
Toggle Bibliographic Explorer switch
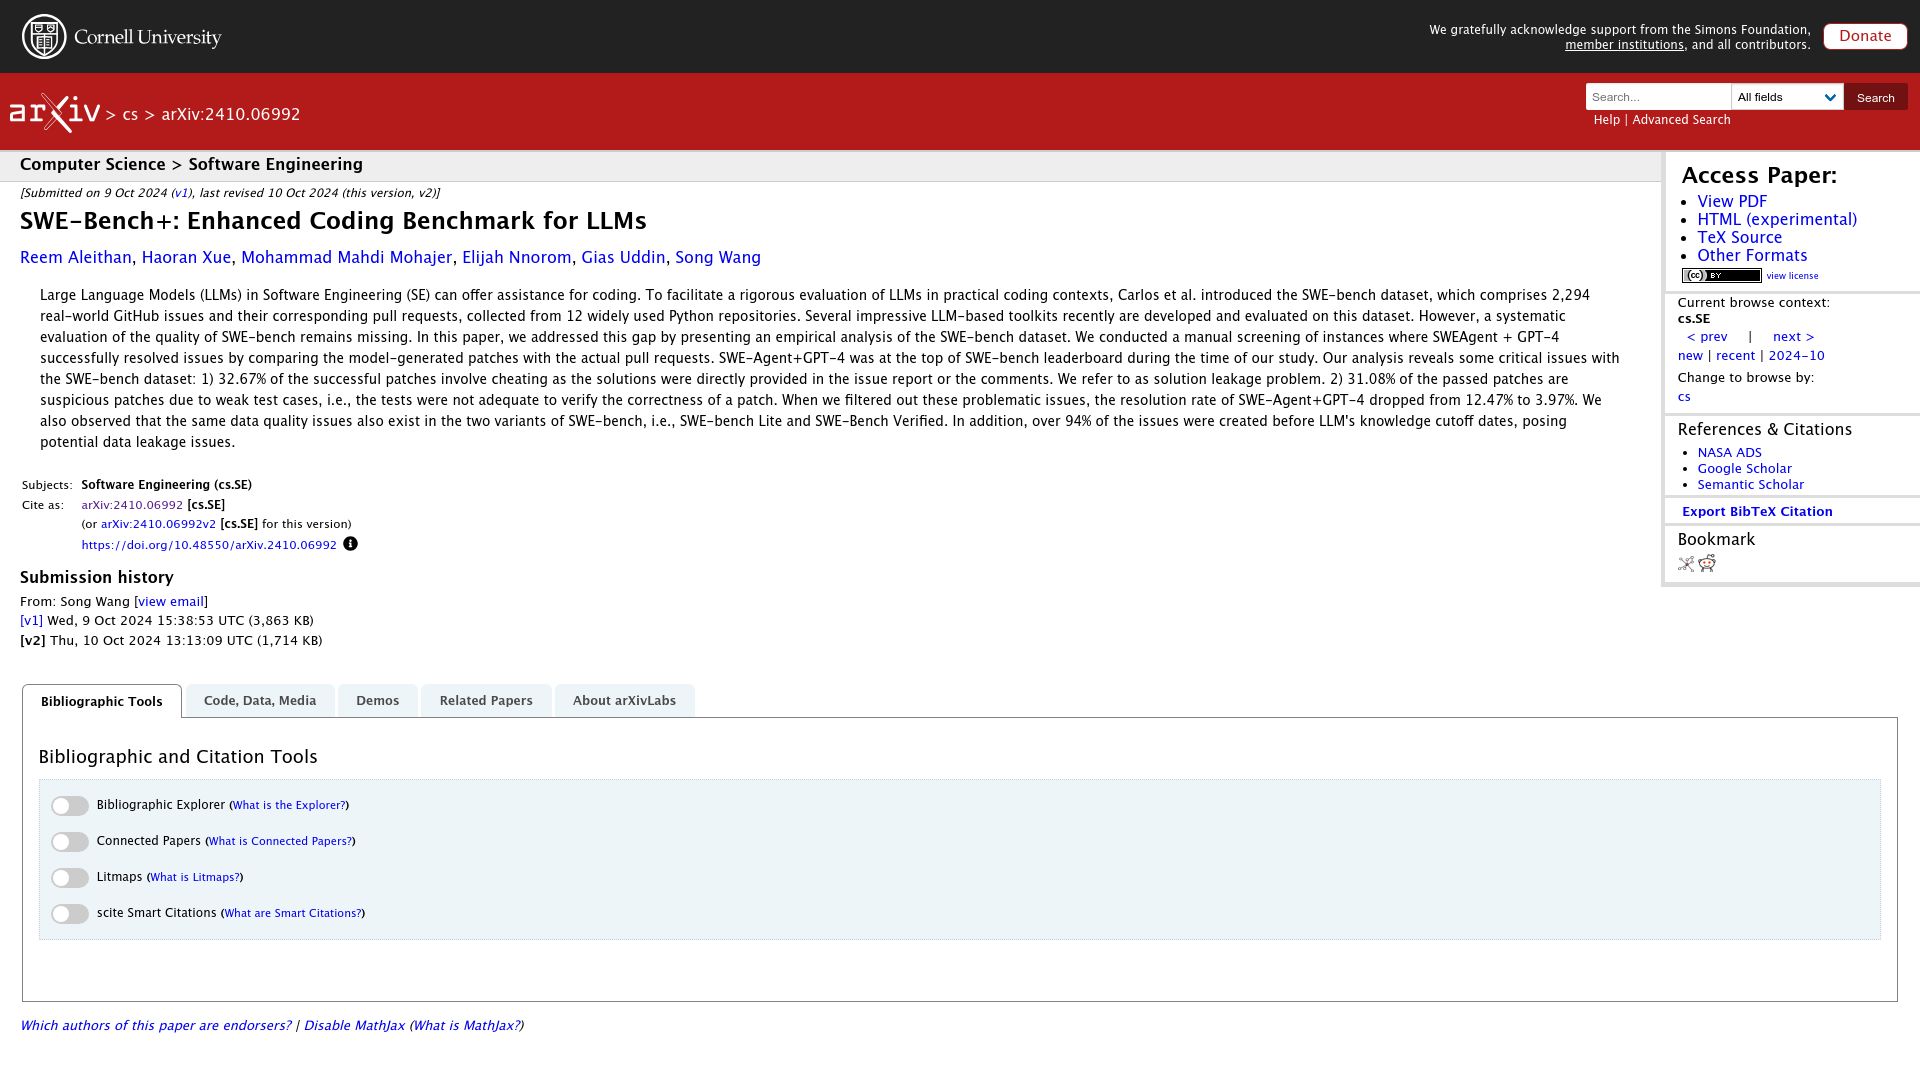click(x=70, y=806)
